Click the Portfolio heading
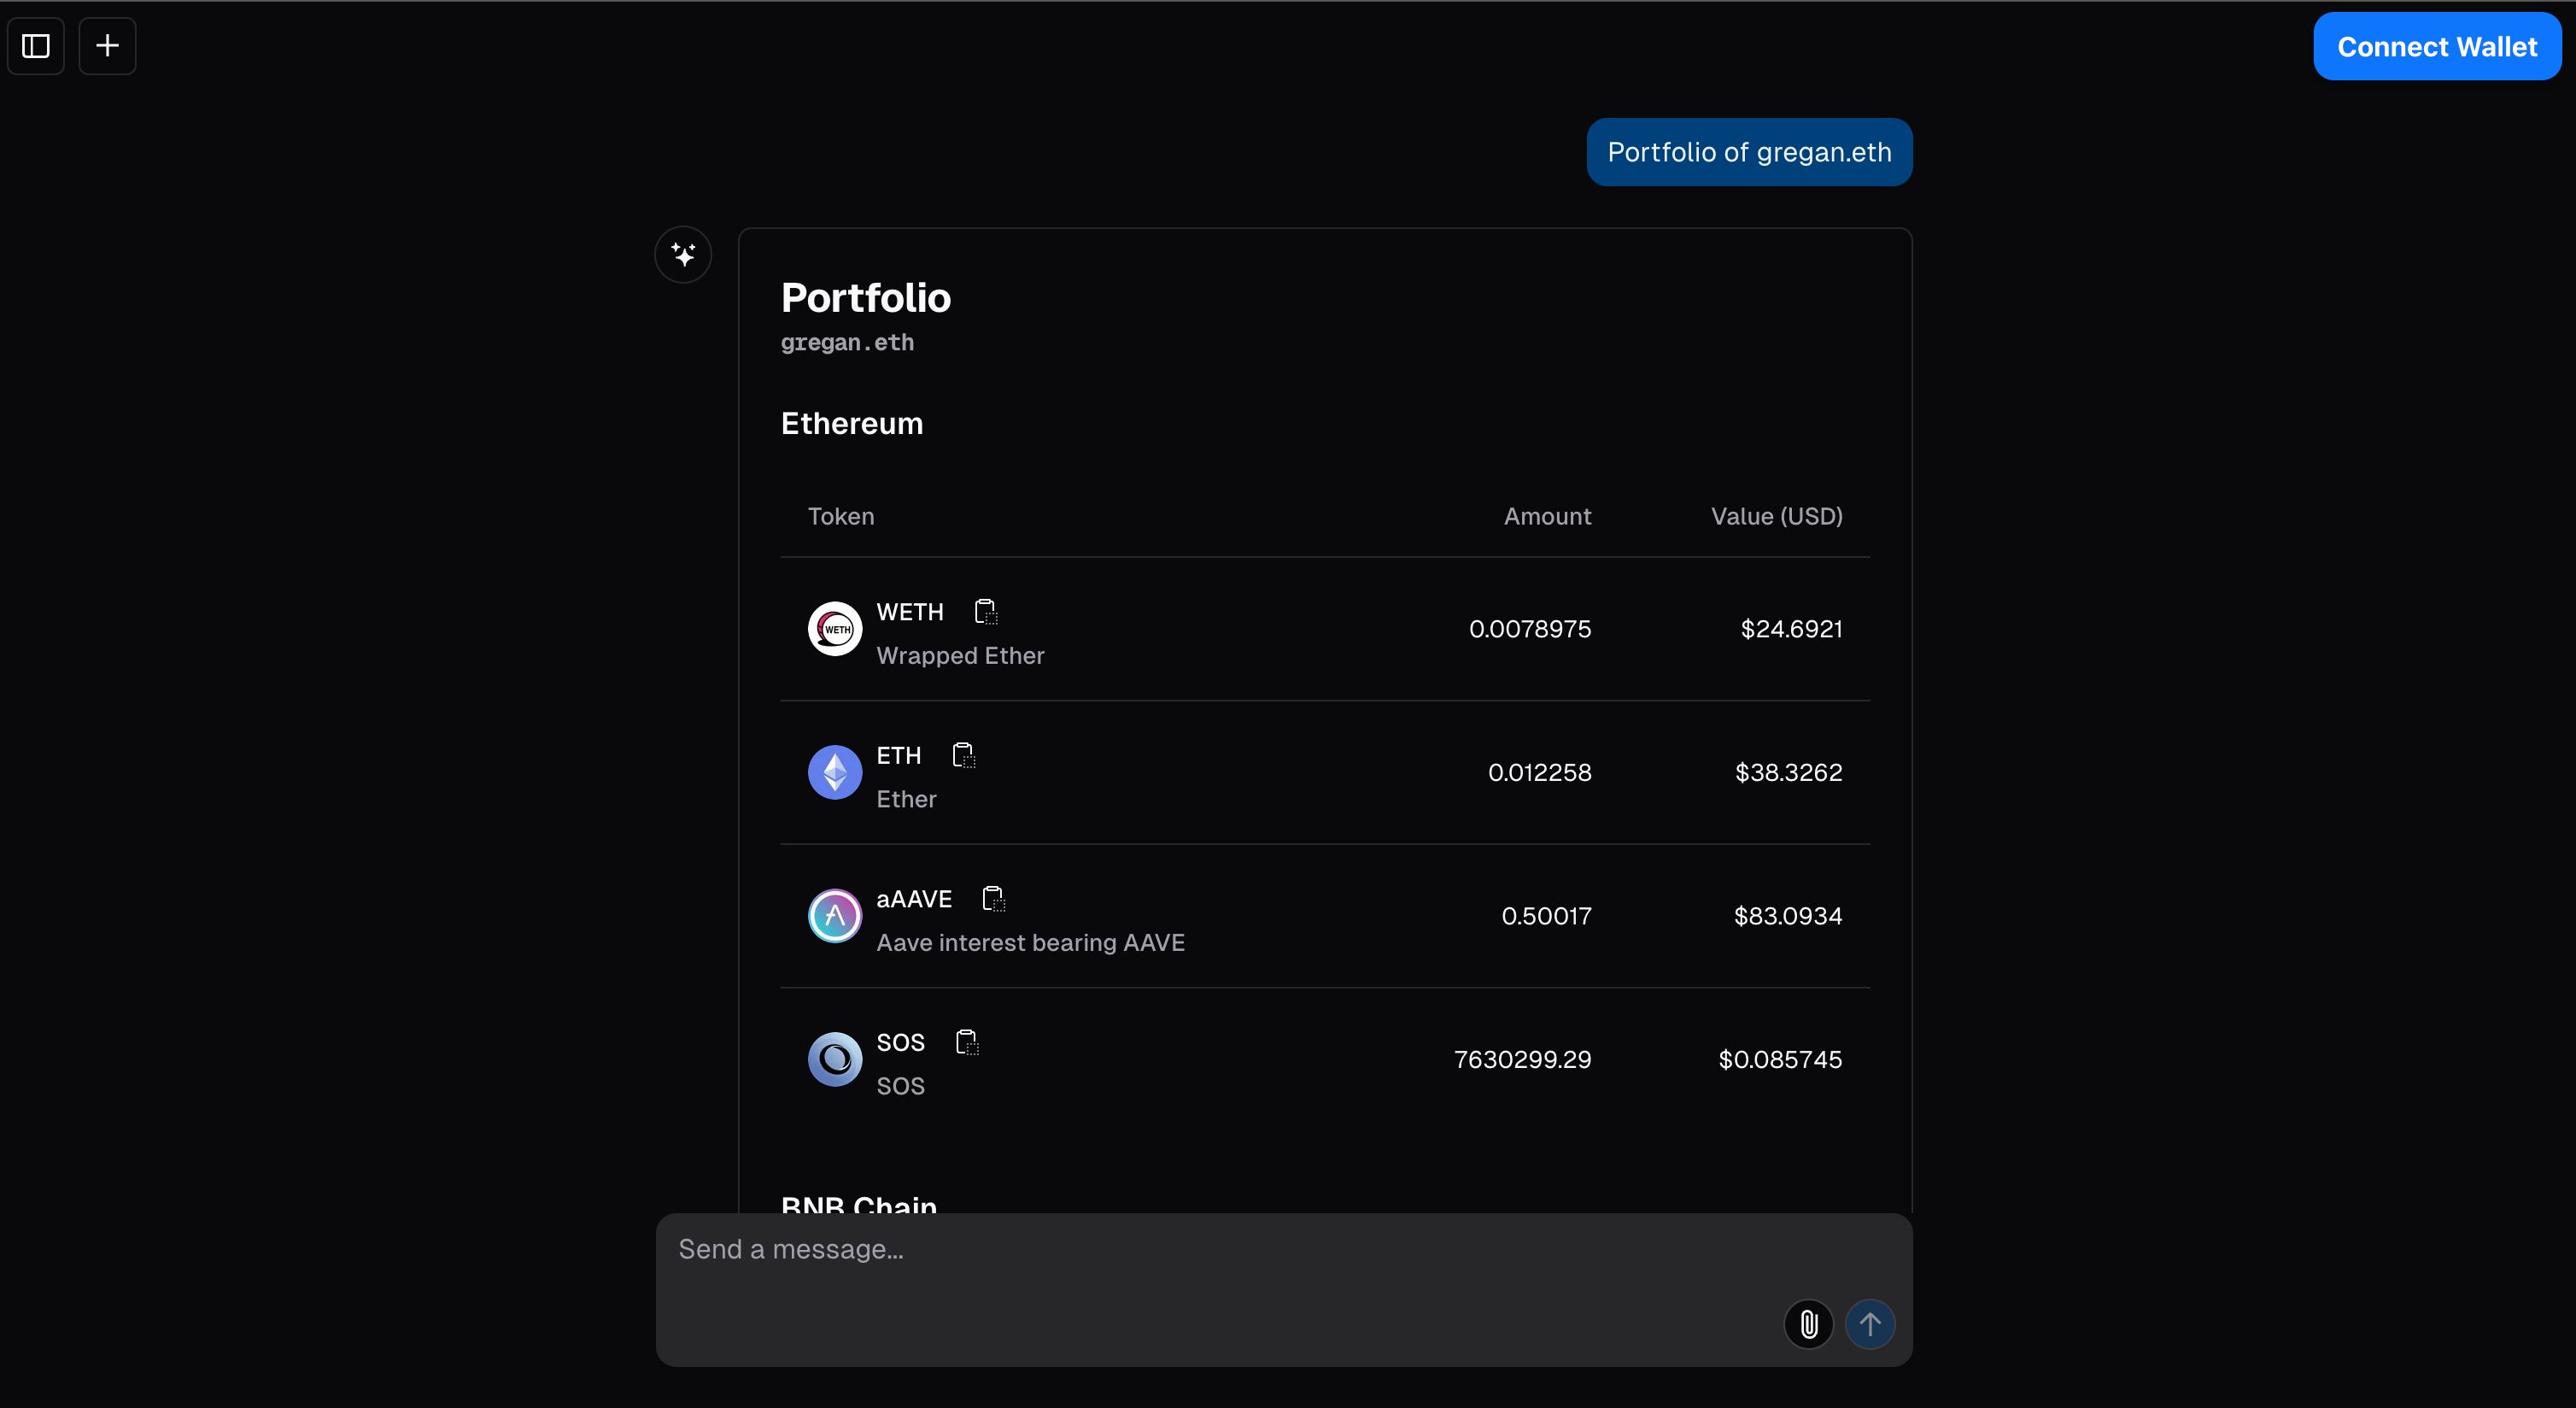Screen dimensions: 2576x1408 coord(866,298)
